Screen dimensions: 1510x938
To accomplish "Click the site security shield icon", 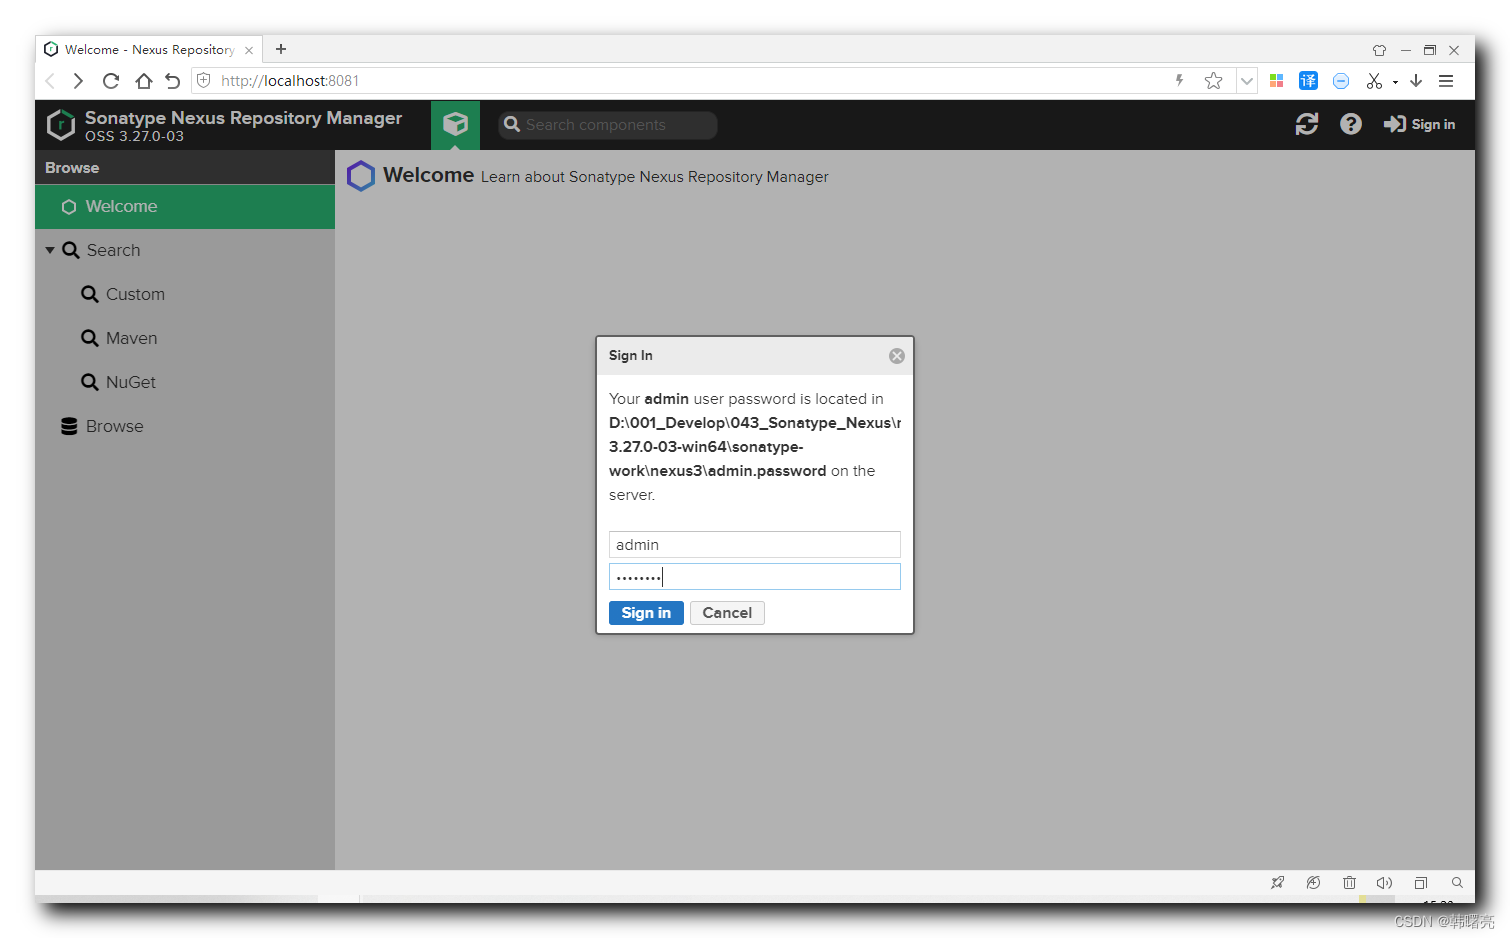I will pyautogui.click(x=204, y=80).
